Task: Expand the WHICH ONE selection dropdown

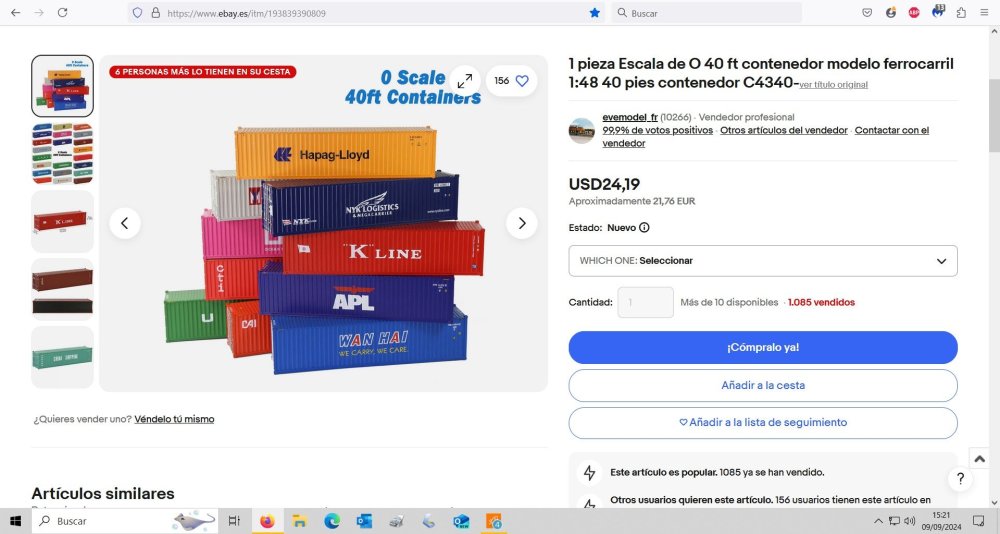Action: click(x=763, y=261)
